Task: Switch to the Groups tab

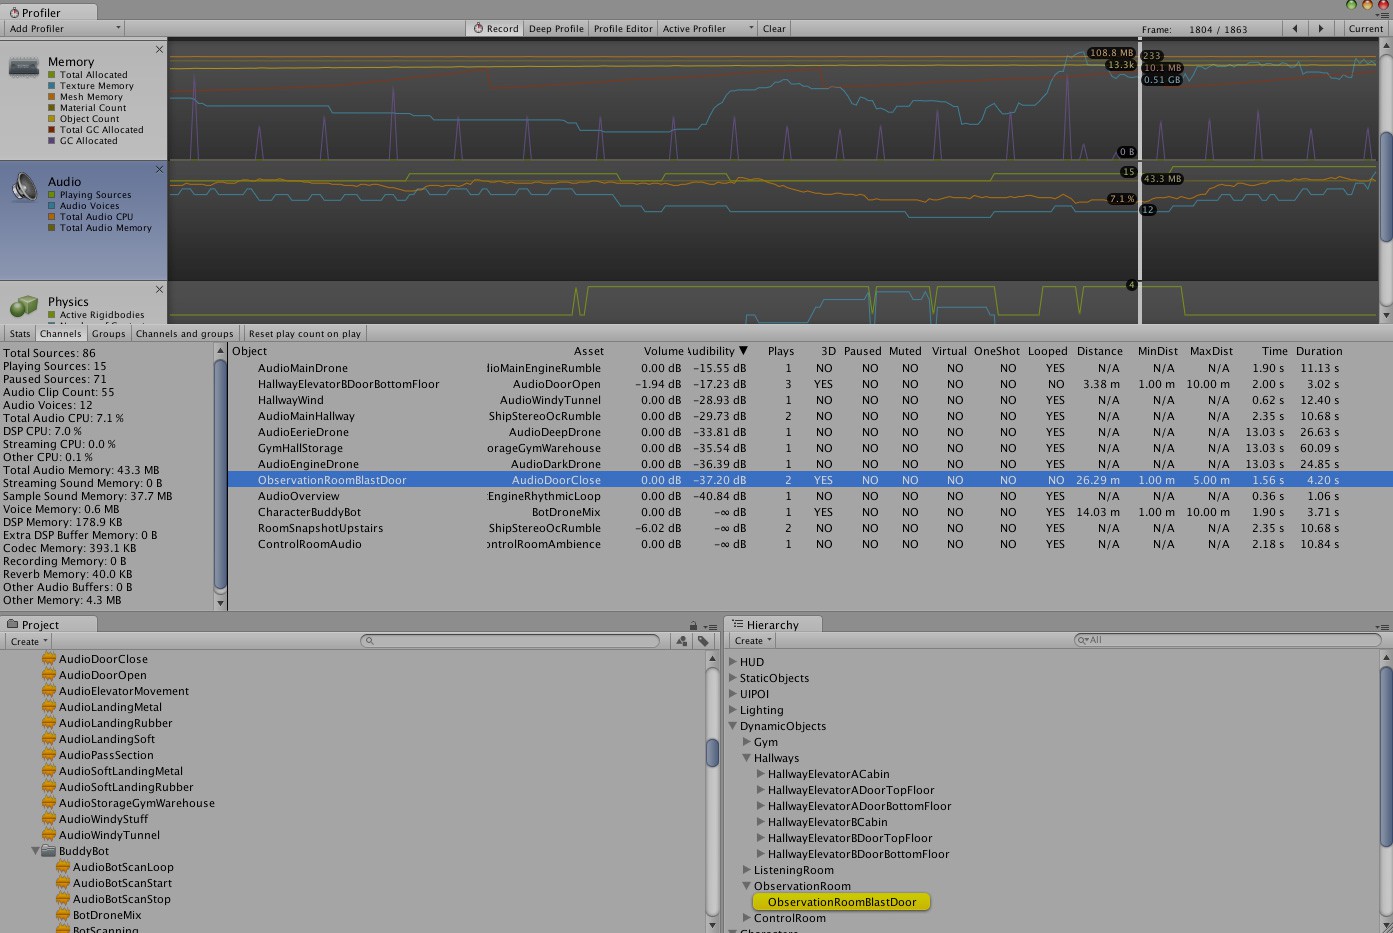Action: [108, 334]
